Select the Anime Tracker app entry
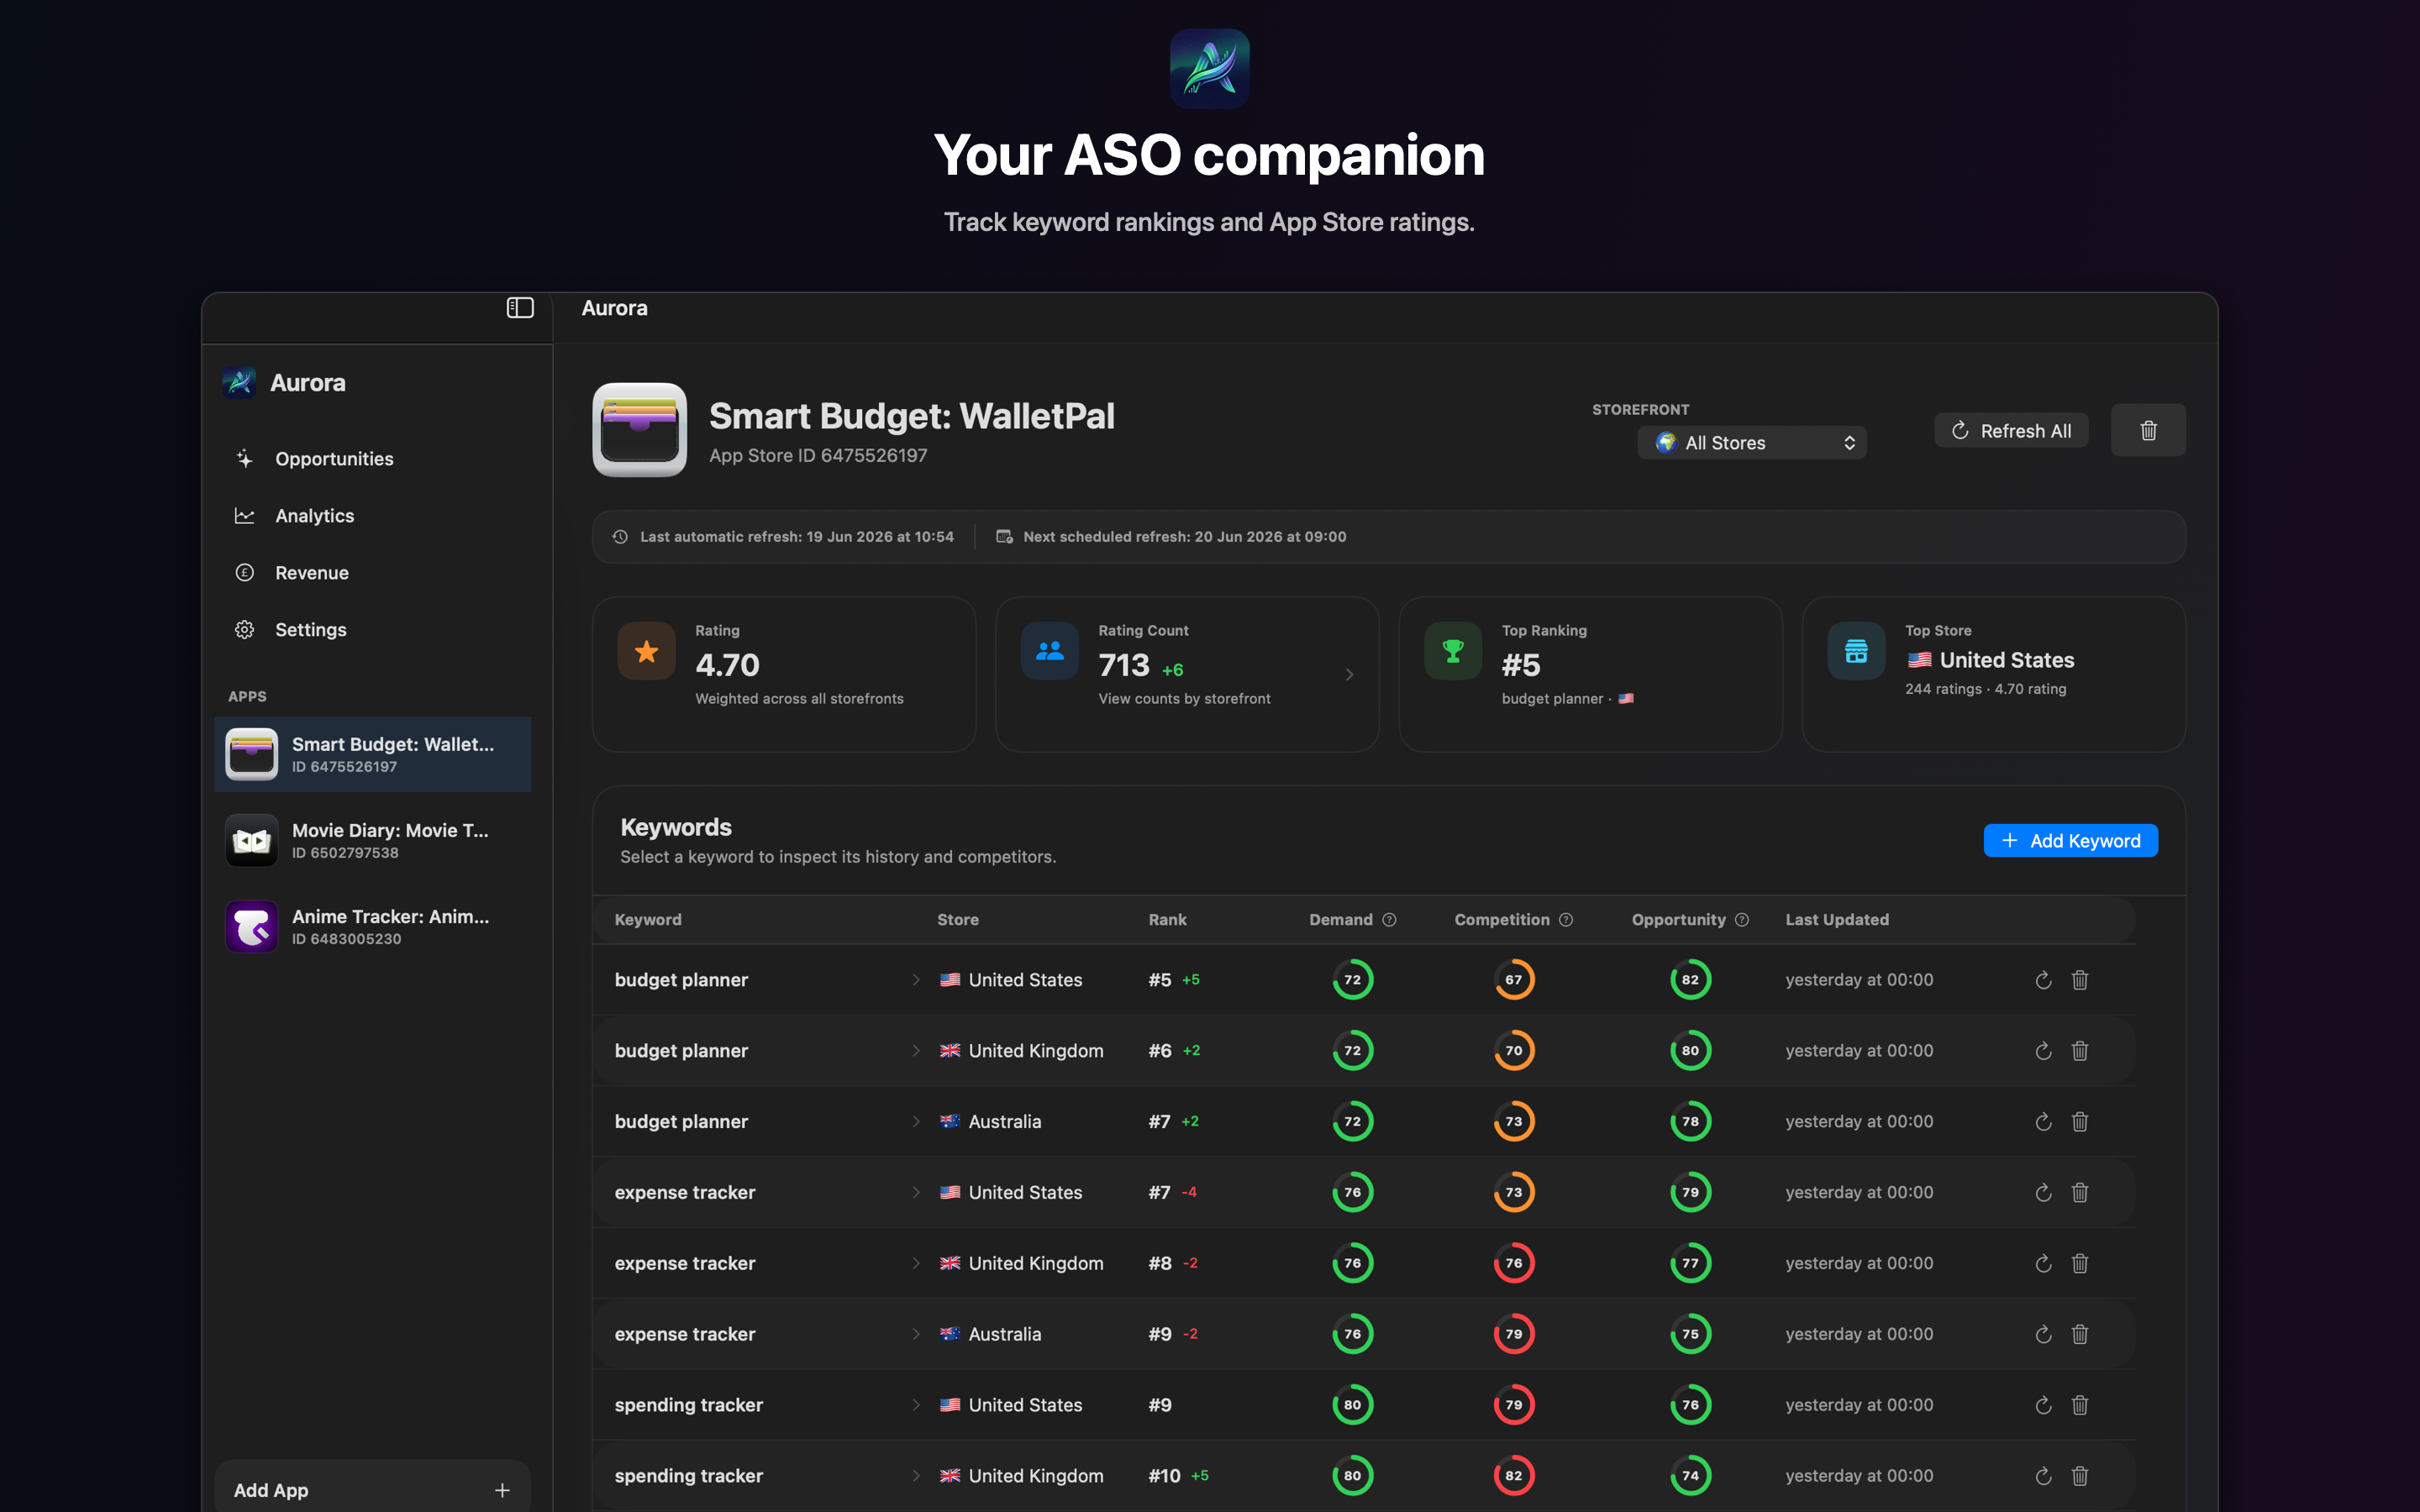The height and width of the screenshot is (1512, 2420). (x=372, y=926)
